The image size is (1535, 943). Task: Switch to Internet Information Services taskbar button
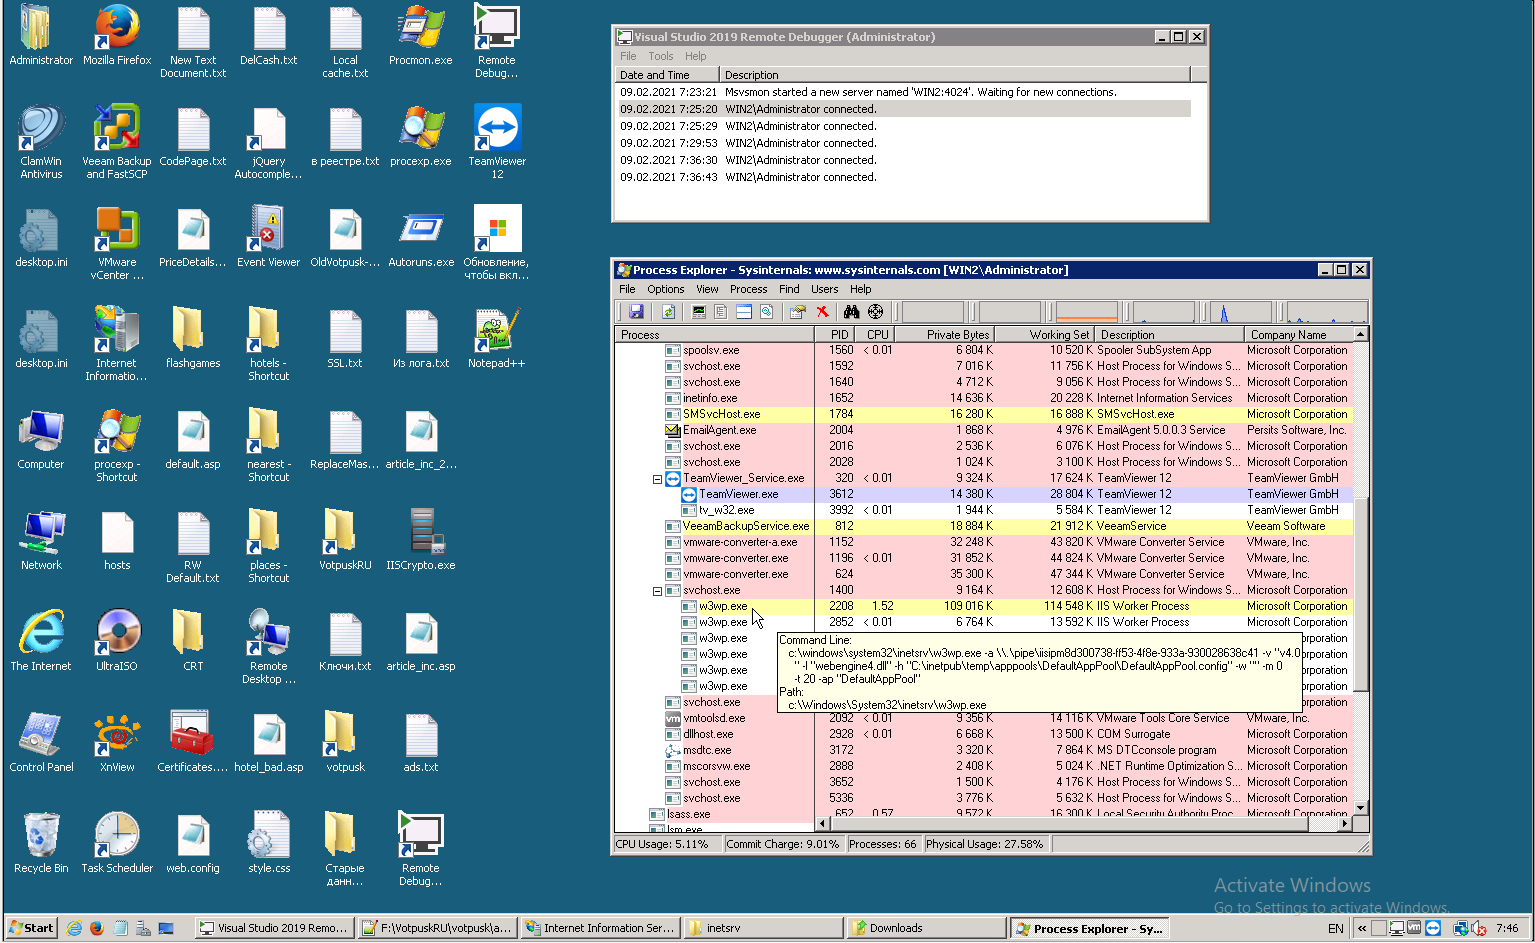coord(600,928)
